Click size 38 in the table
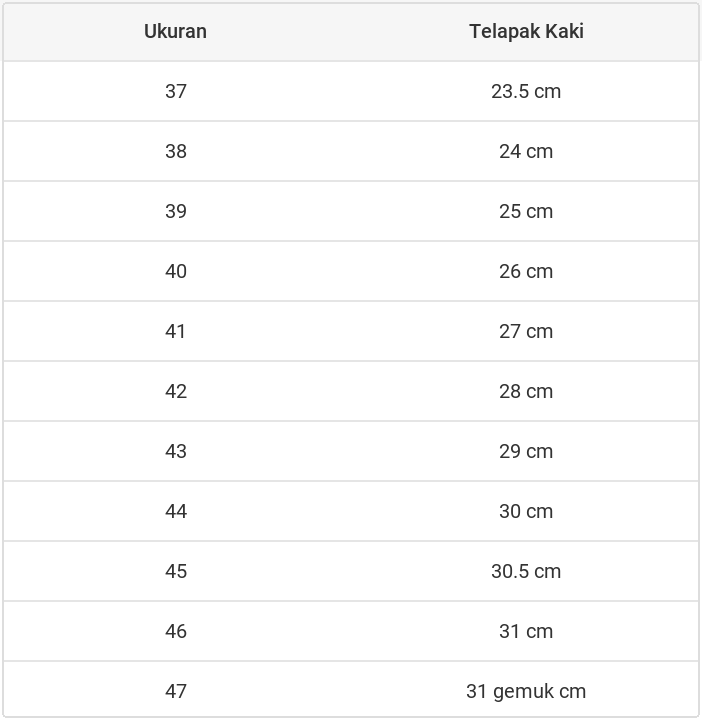Viewport: 702px width, 720px height. [176, 151]
